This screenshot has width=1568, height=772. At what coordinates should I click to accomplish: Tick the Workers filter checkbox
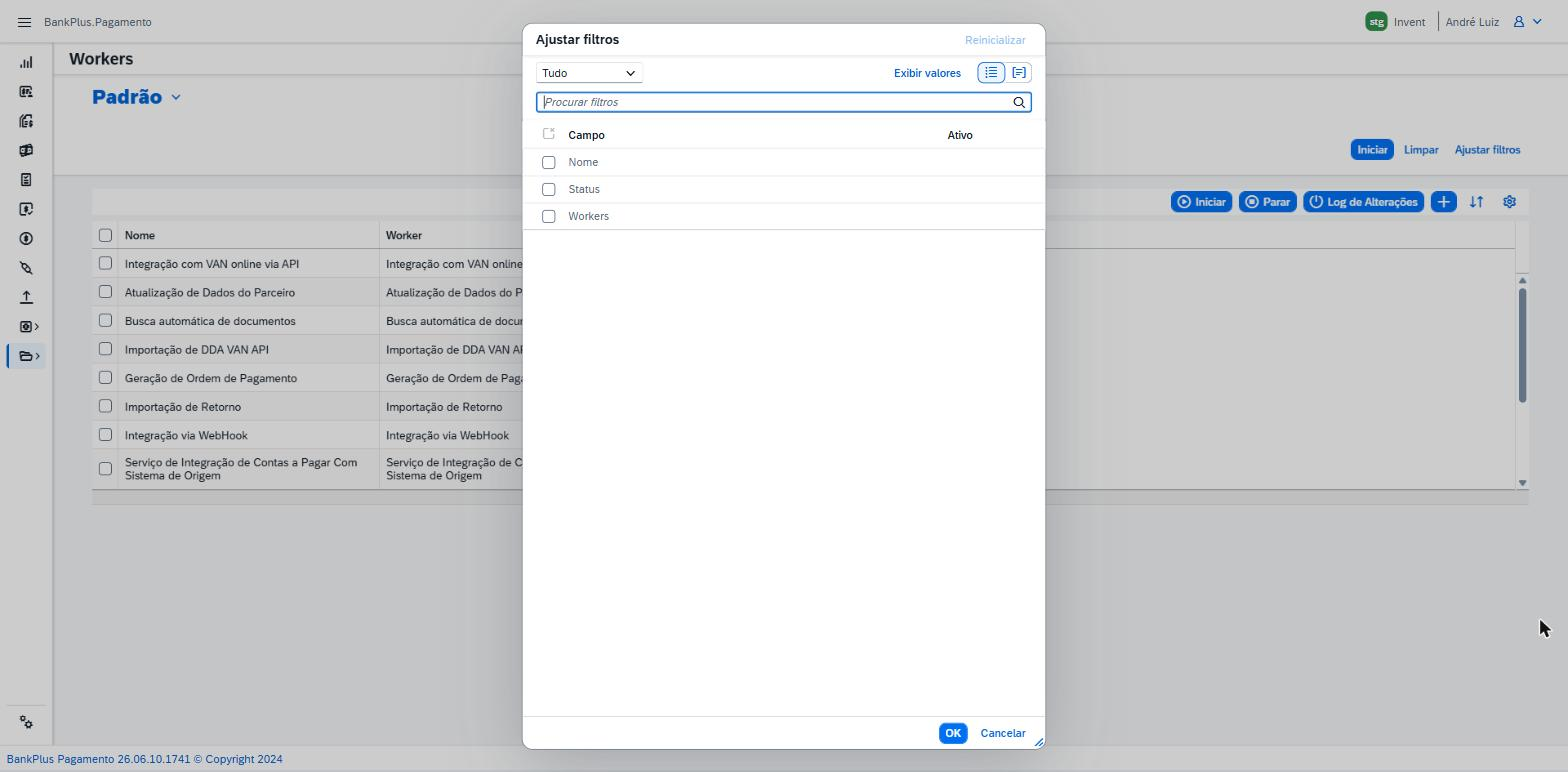pyautogui.click(x=548, y=216)
